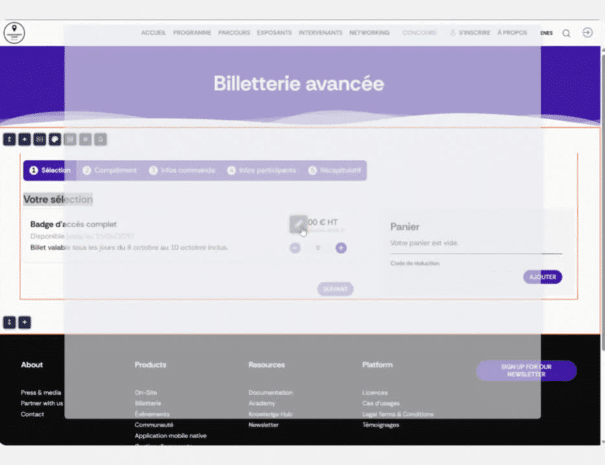The width and height of the screenshot is (605, 465).
Task: Click the Panier heading
Action: 404,227
